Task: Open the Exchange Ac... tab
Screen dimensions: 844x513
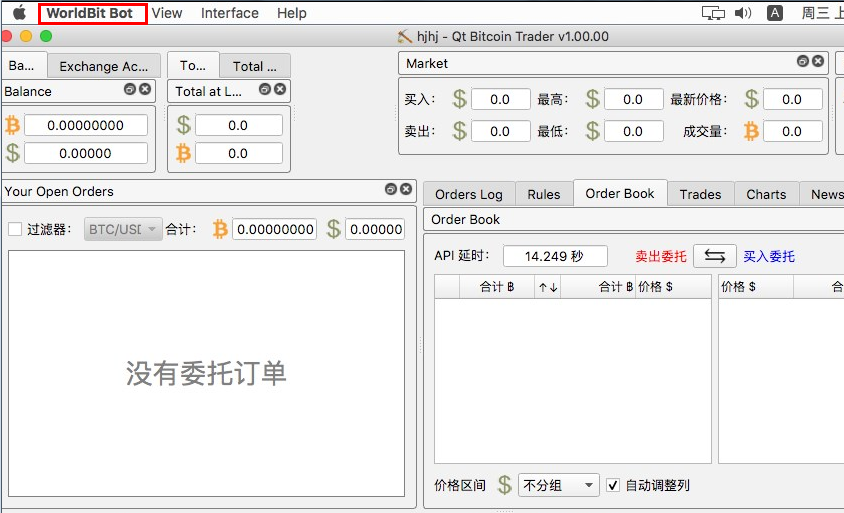Action: [x=103, y=66]
